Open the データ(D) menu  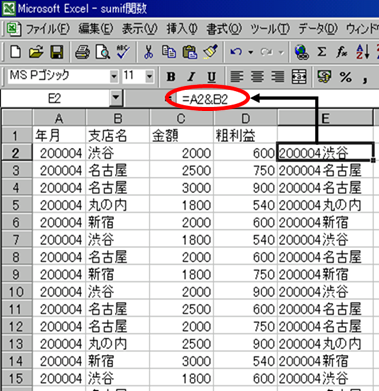click(318, 29)
